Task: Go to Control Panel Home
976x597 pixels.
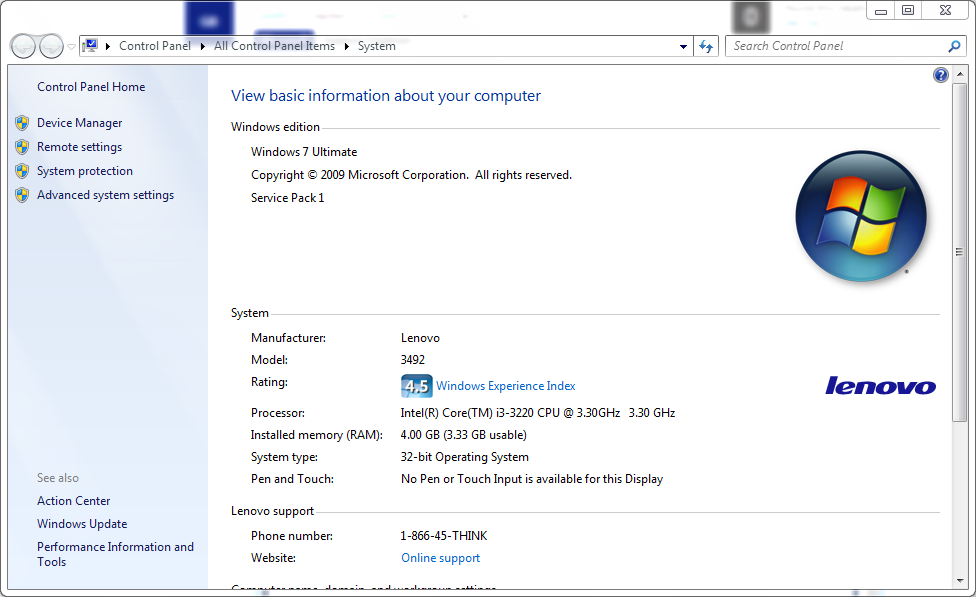Action: (x=91, y=87)
